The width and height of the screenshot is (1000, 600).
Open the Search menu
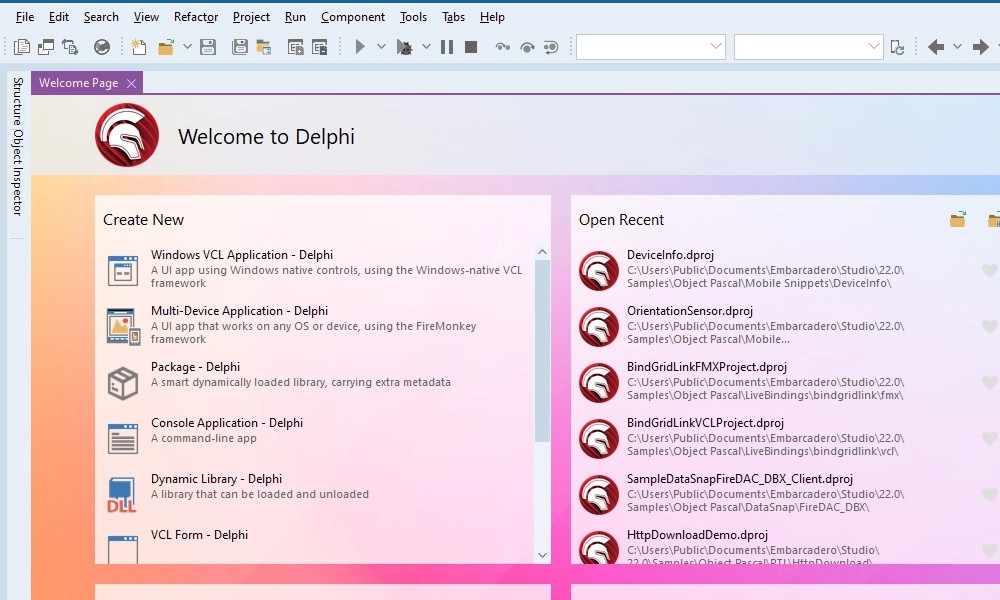click(x=101, y=17)
